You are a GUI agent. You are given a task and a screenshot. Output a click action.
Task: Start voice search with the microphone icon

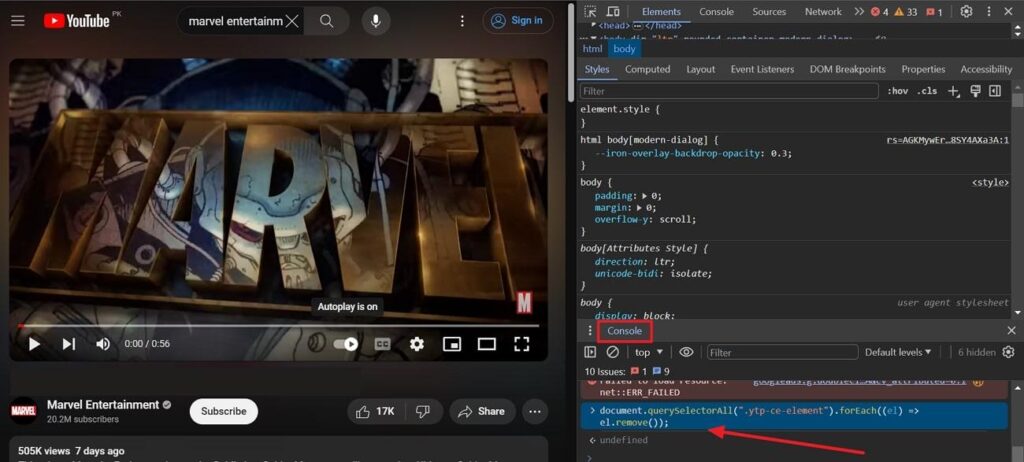[x=376, y=21]
